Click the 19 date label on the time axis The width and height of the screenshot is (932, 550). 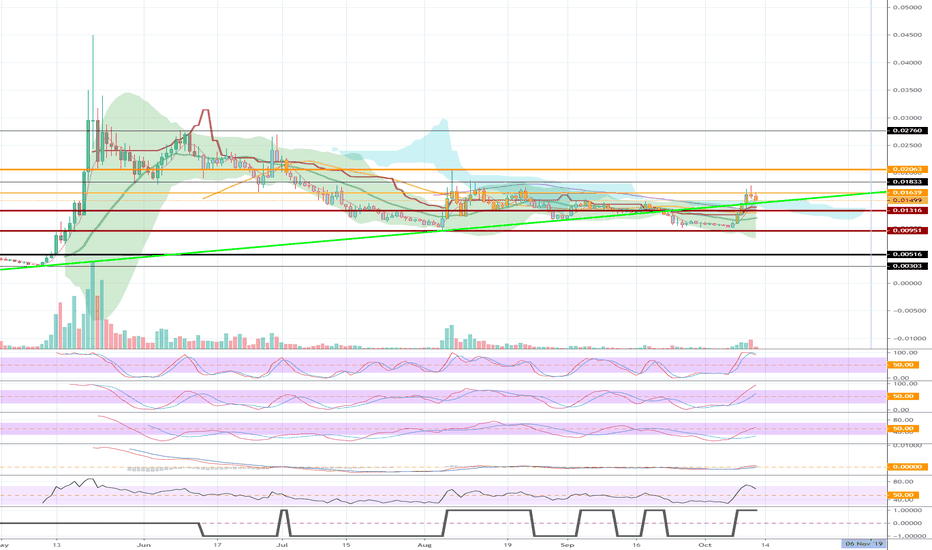pos(507,544)
